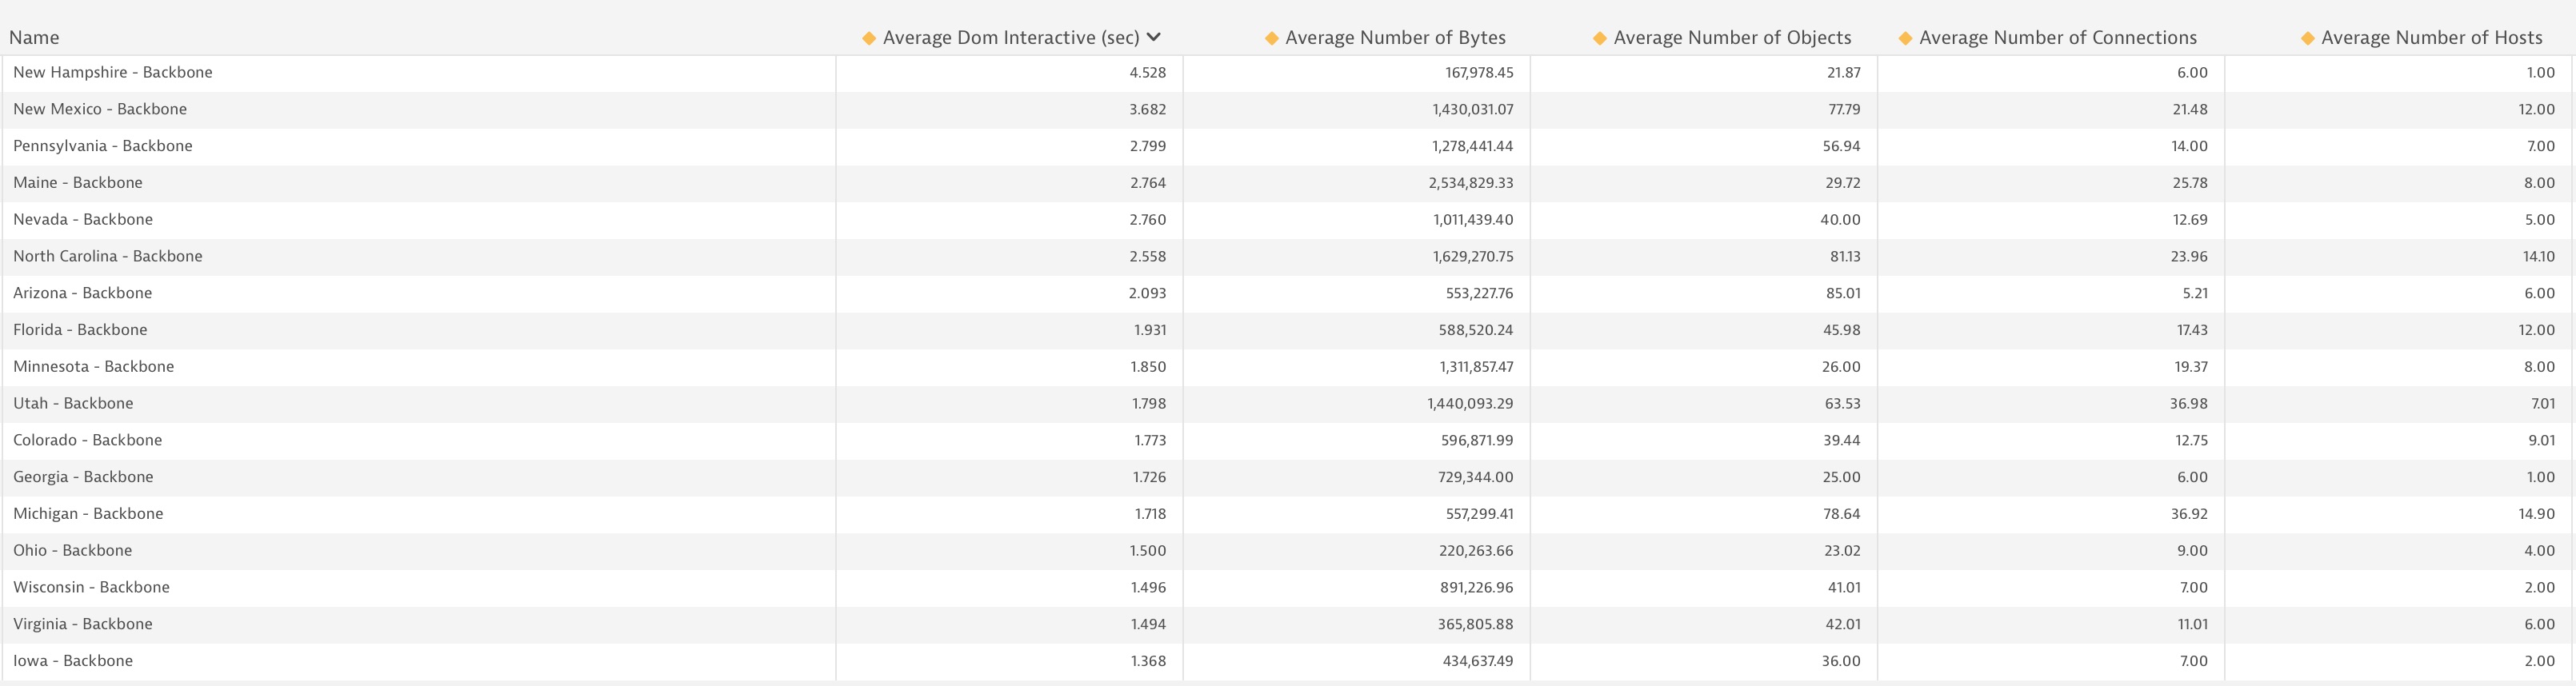Select the Colorado - Backbone row name
This screenshot has width=2576, height=686.
88,440
